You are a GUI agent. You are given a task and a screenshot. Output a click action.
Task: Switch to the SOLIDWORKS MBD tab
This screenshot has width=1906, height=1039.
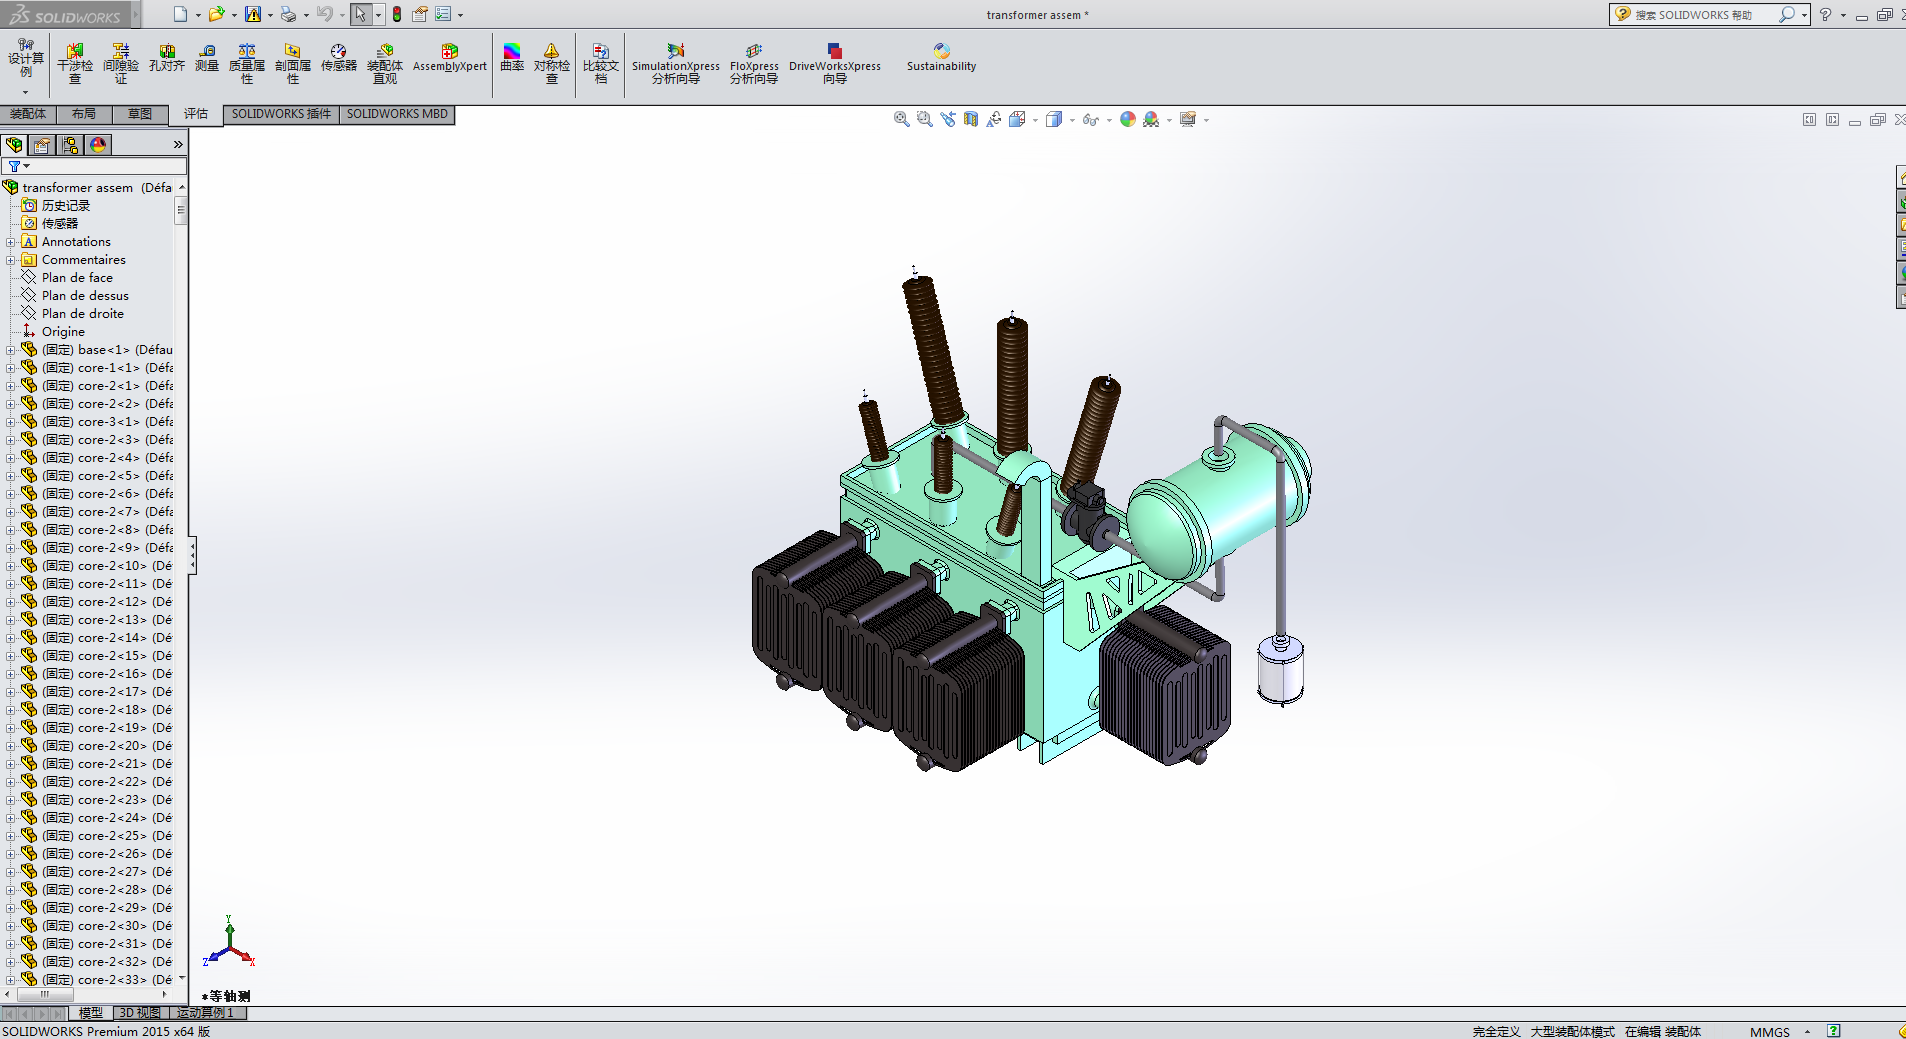pos(397,114)
